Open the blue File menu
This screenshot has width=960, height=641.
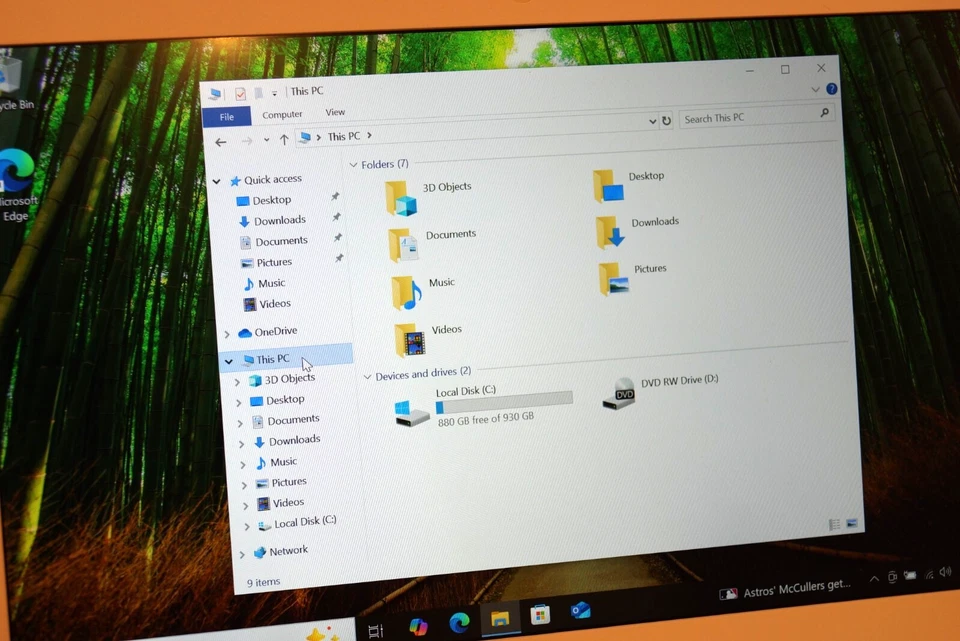click(x=227, y=116)
